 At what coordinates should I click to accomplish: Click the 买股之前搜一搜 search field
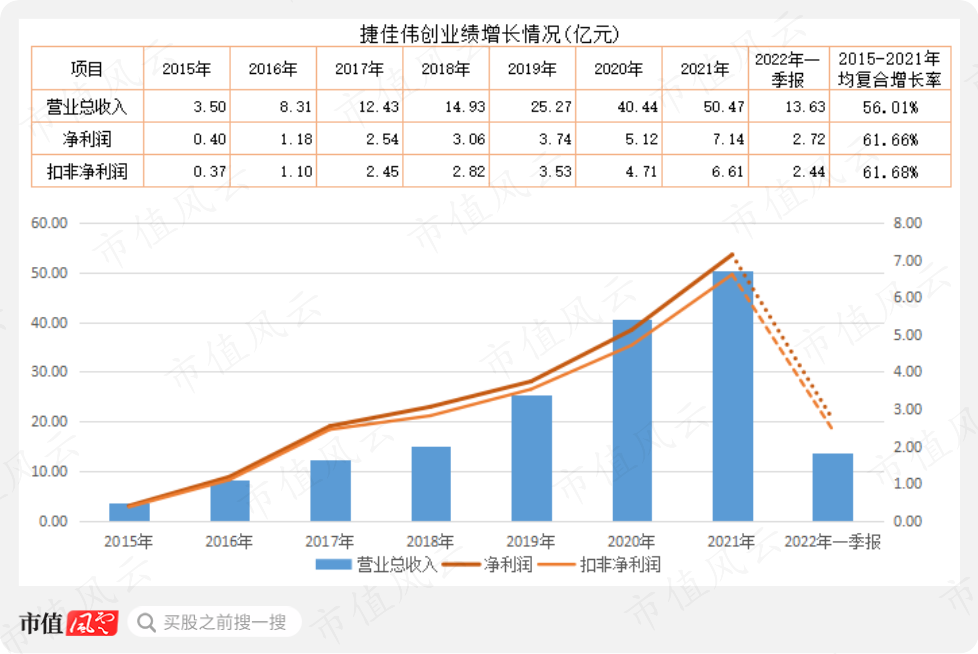215,622
